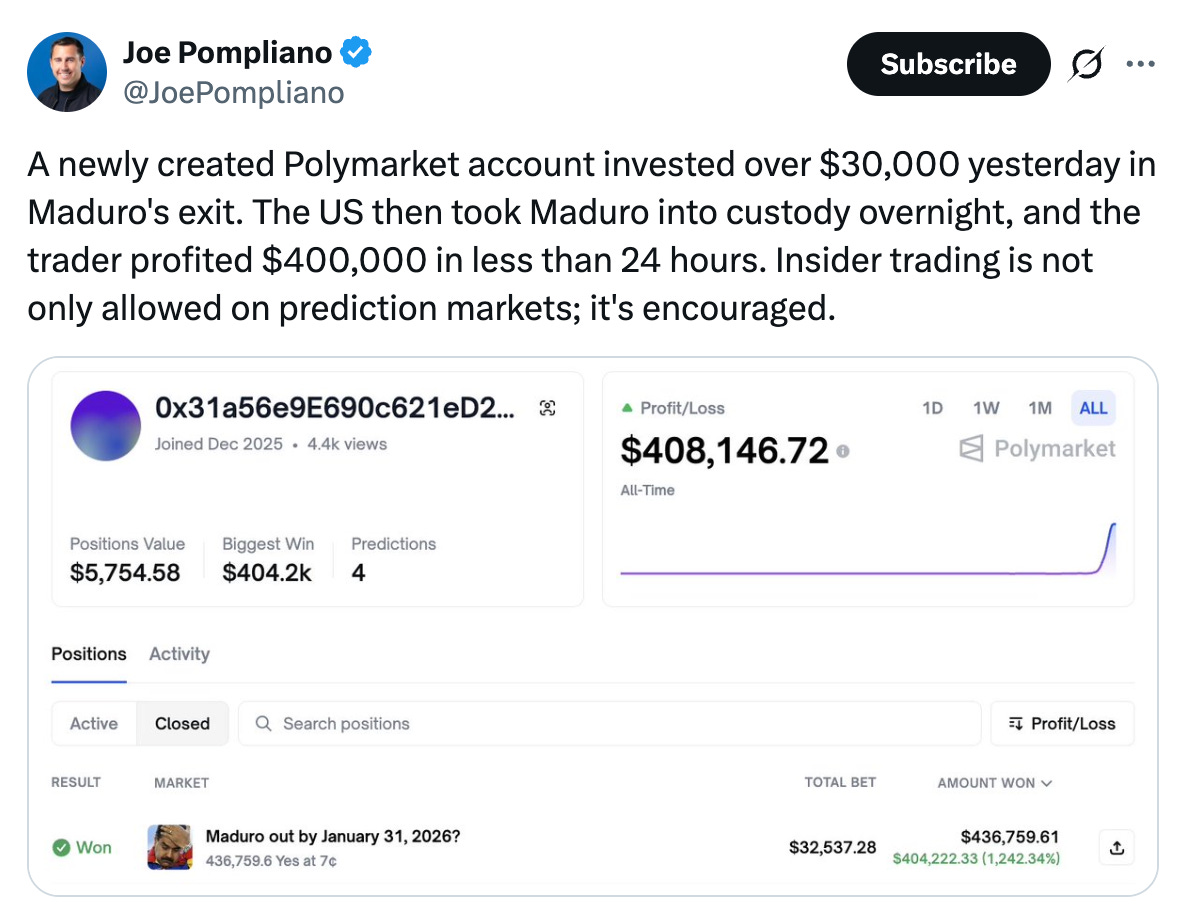Click the share icon on Maduro position row
The height and width of the screenshot is (904, 1186).
[x=1116, y=848]
